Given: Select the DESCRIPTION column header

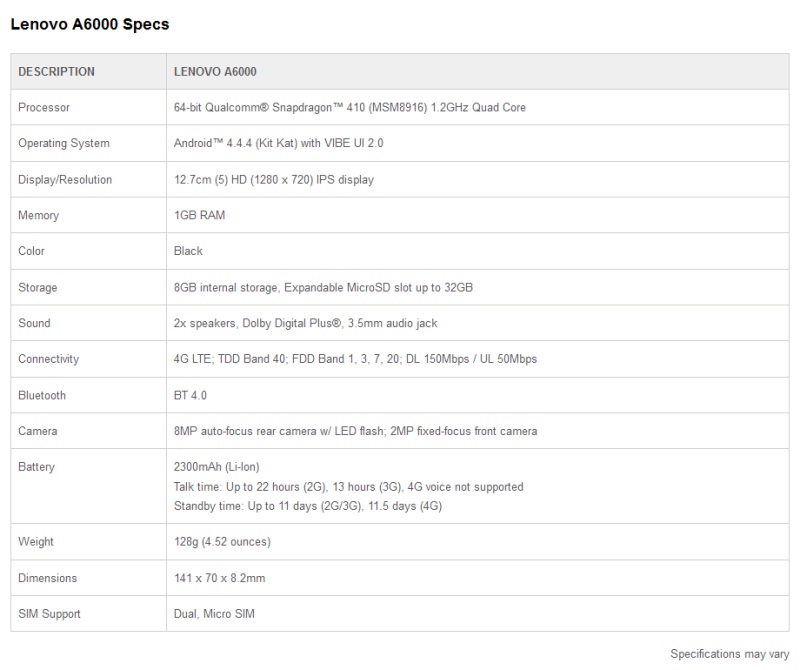Looking at the screenshot, I should point(57,71).
